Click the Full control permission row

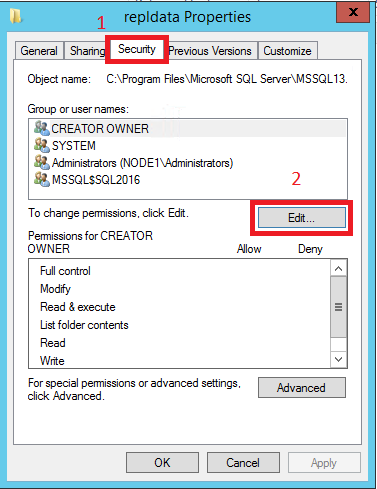[180, 271]
